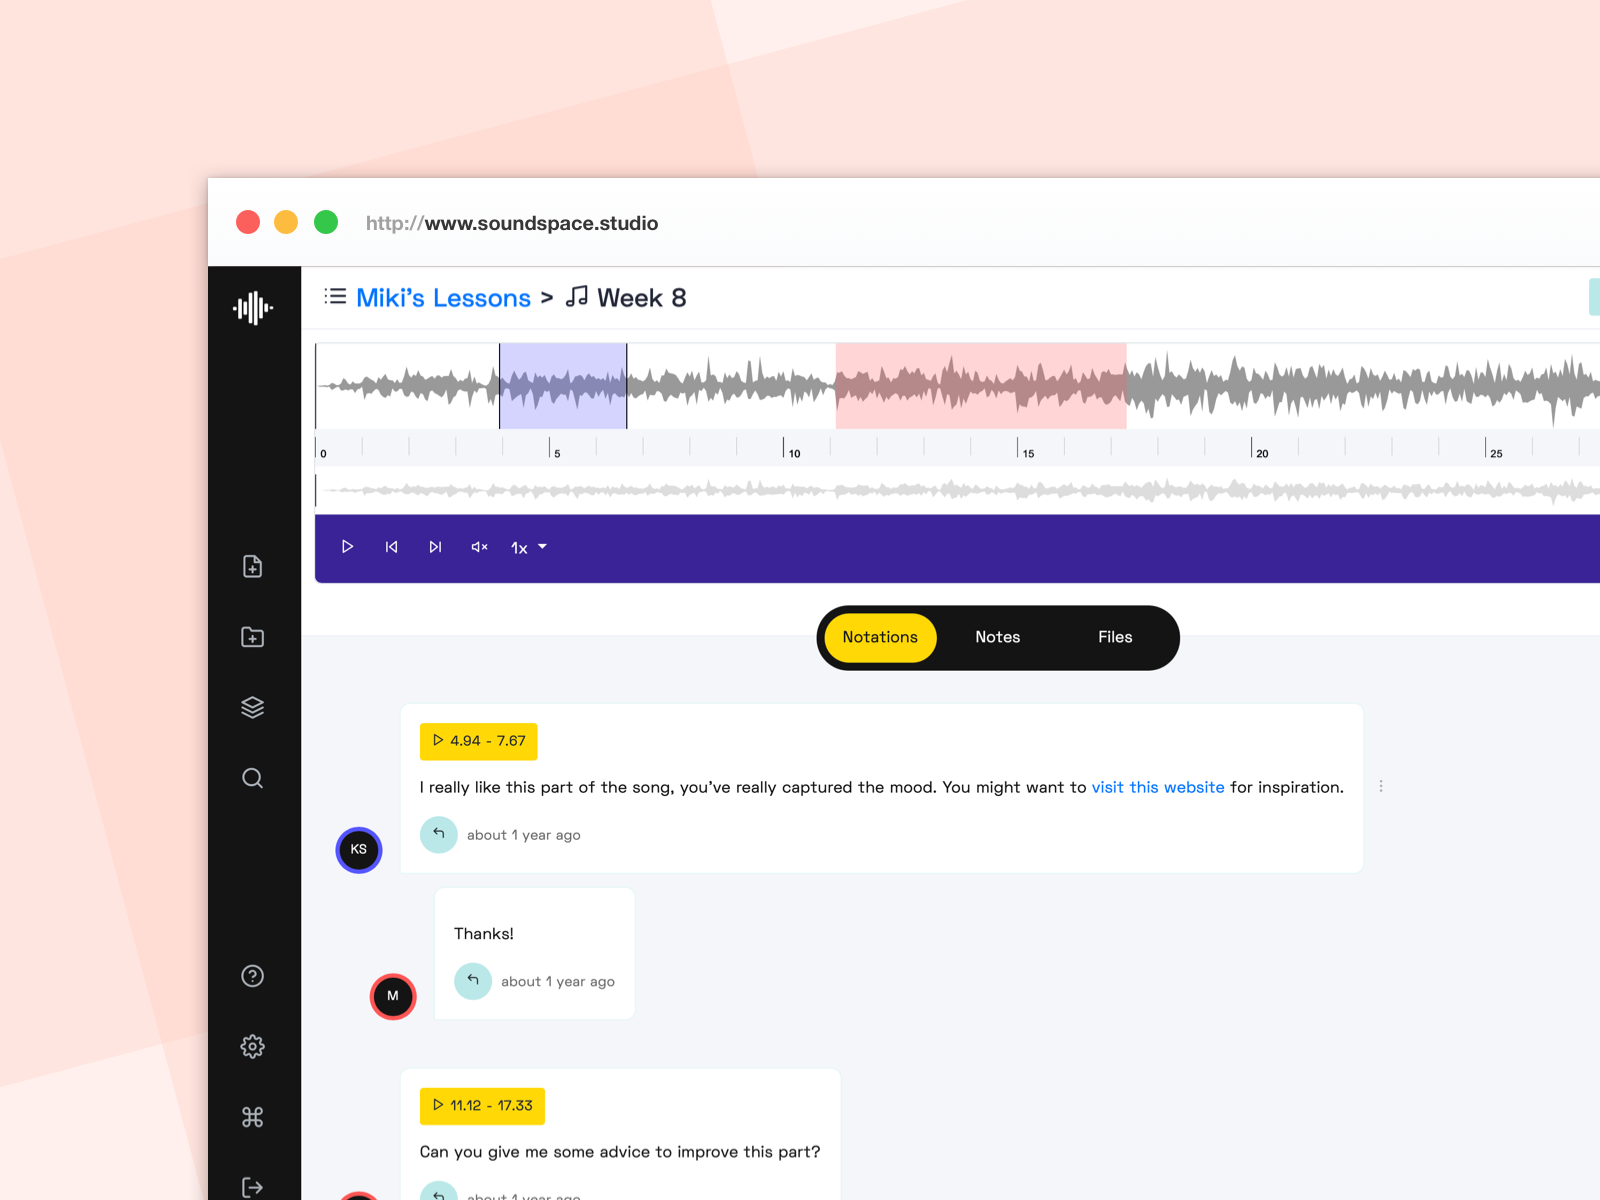Open search from the sidebar magnifier icon

click(253, 778)
